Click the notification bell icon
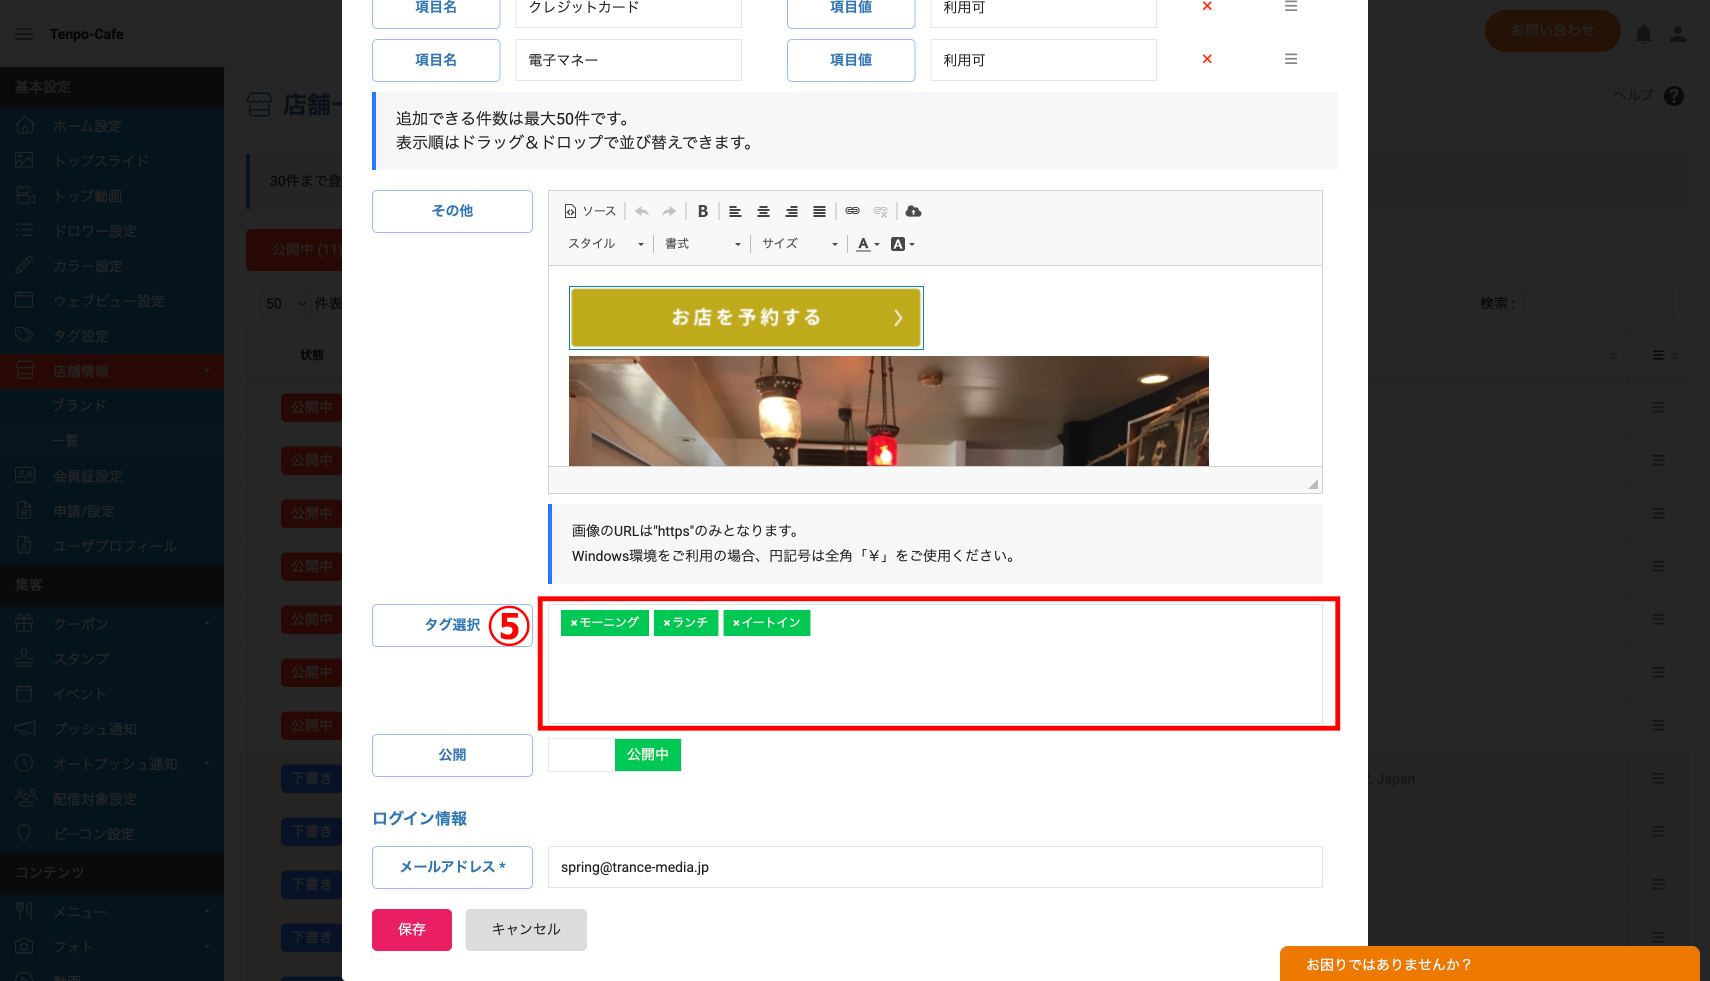Viewport: 1710px width, 981px height. tap(1643, 34)
